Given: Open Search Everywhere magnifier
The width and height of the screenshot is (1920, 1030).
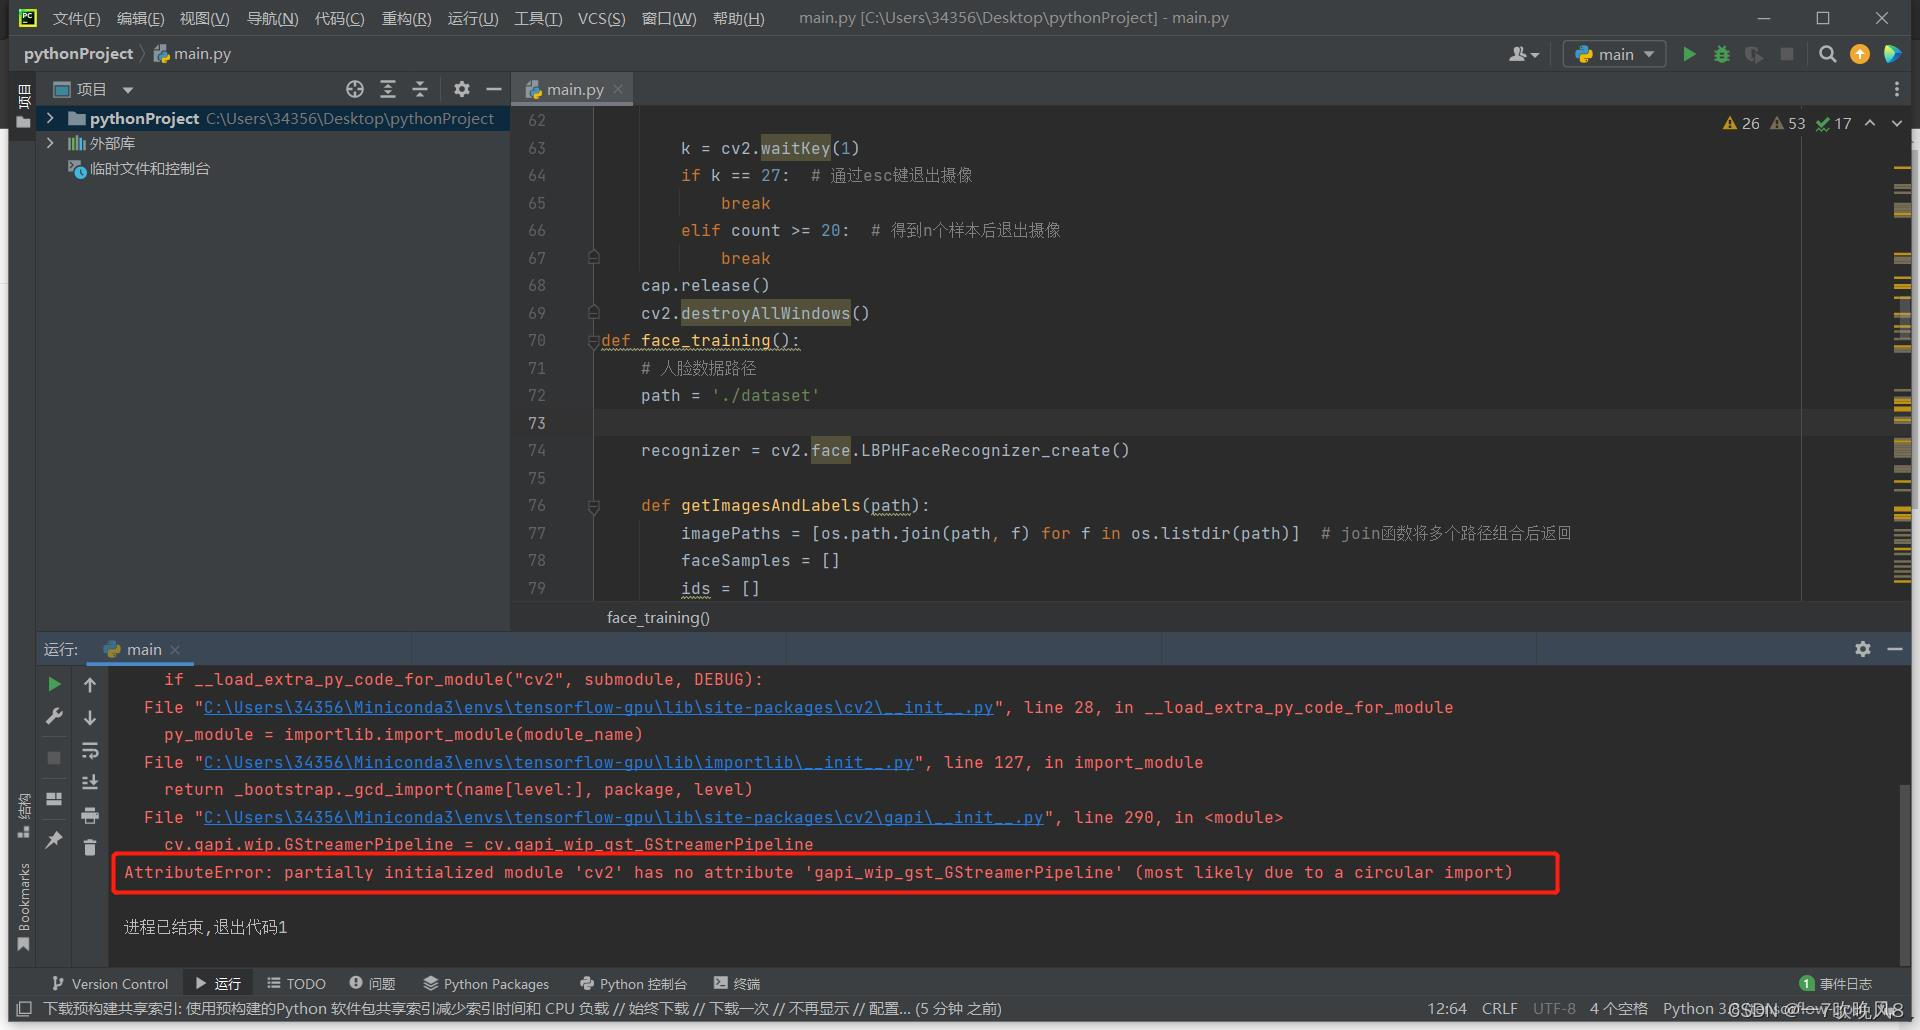Looking at the screenshot, I should 1827,54.
